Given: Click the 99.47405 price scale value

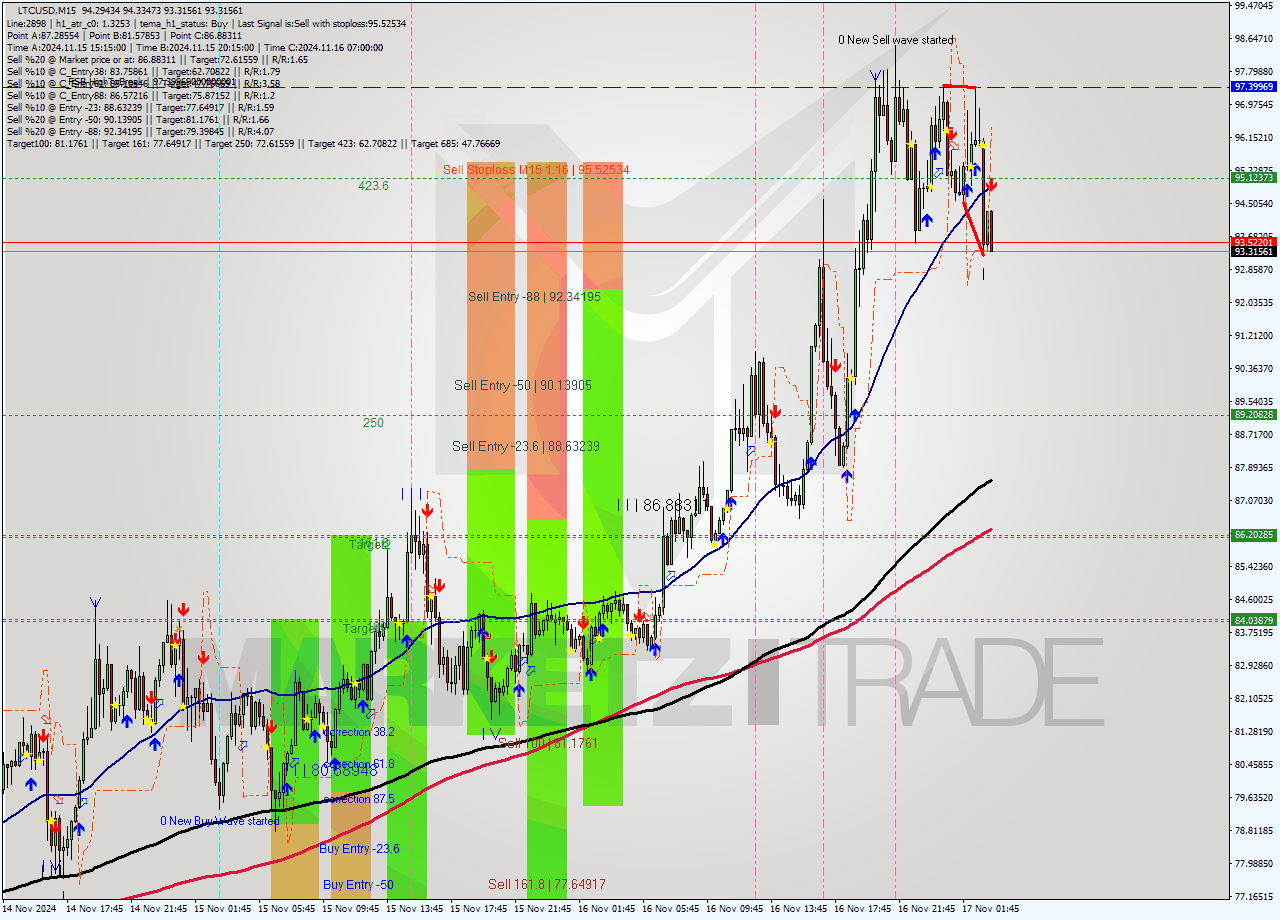Looking at the screenshot, I should coord(1253,6).
